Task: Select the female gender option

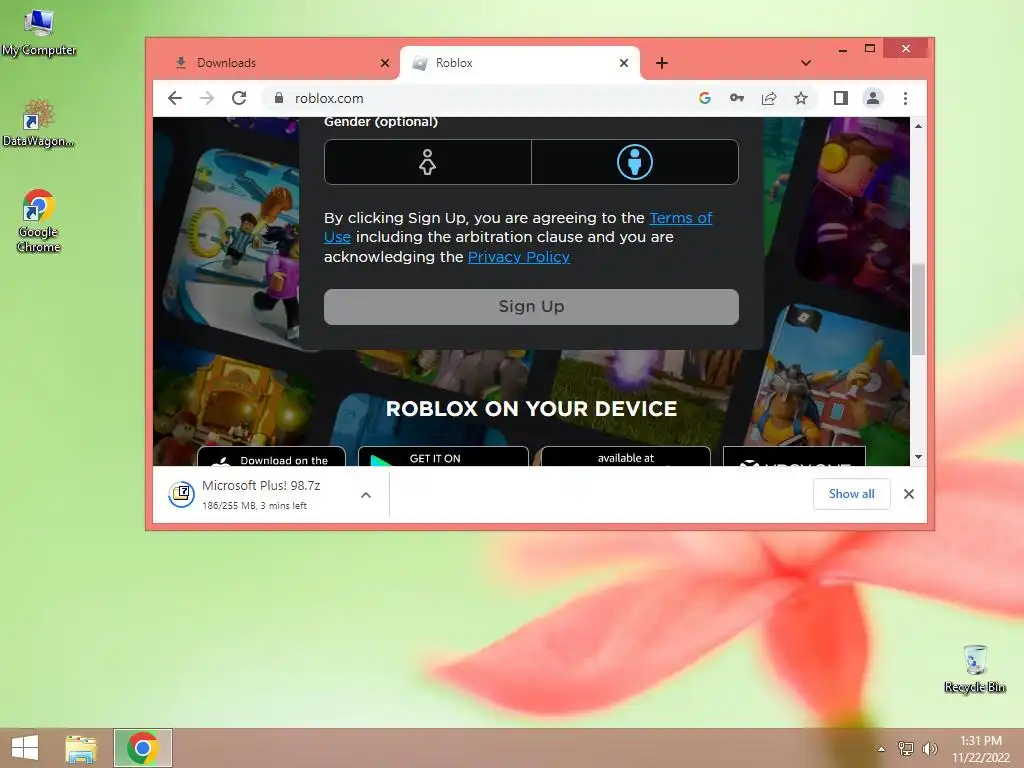Action: [x=428, y=162]
